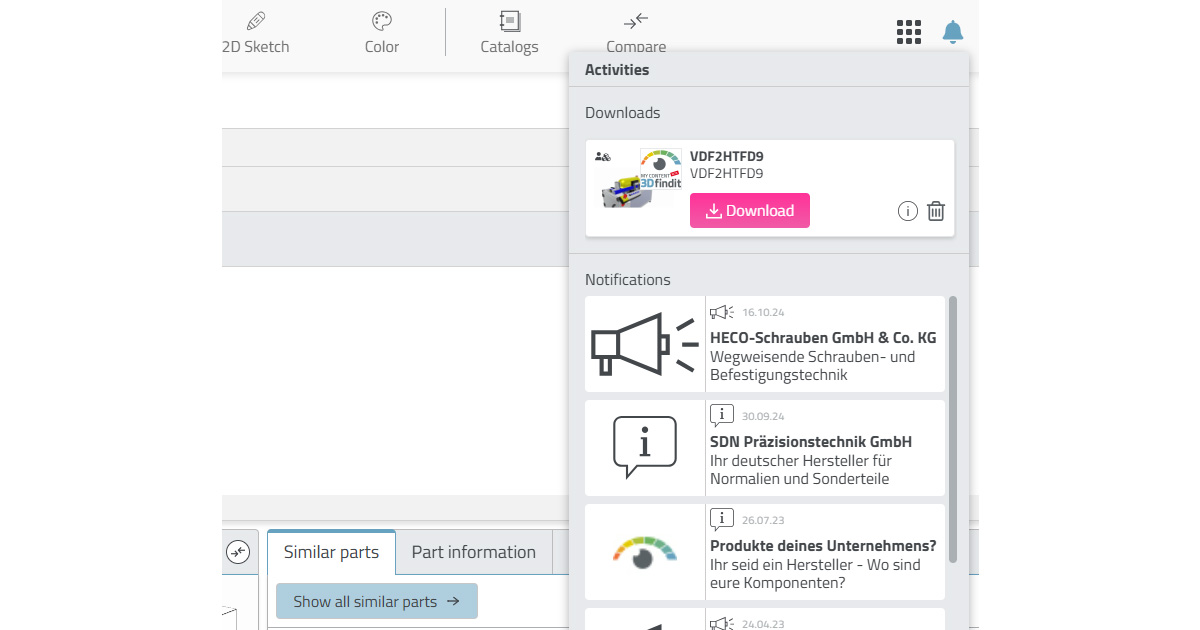
Task: Switch to the Similar parts tab
Action: [331, 552]
